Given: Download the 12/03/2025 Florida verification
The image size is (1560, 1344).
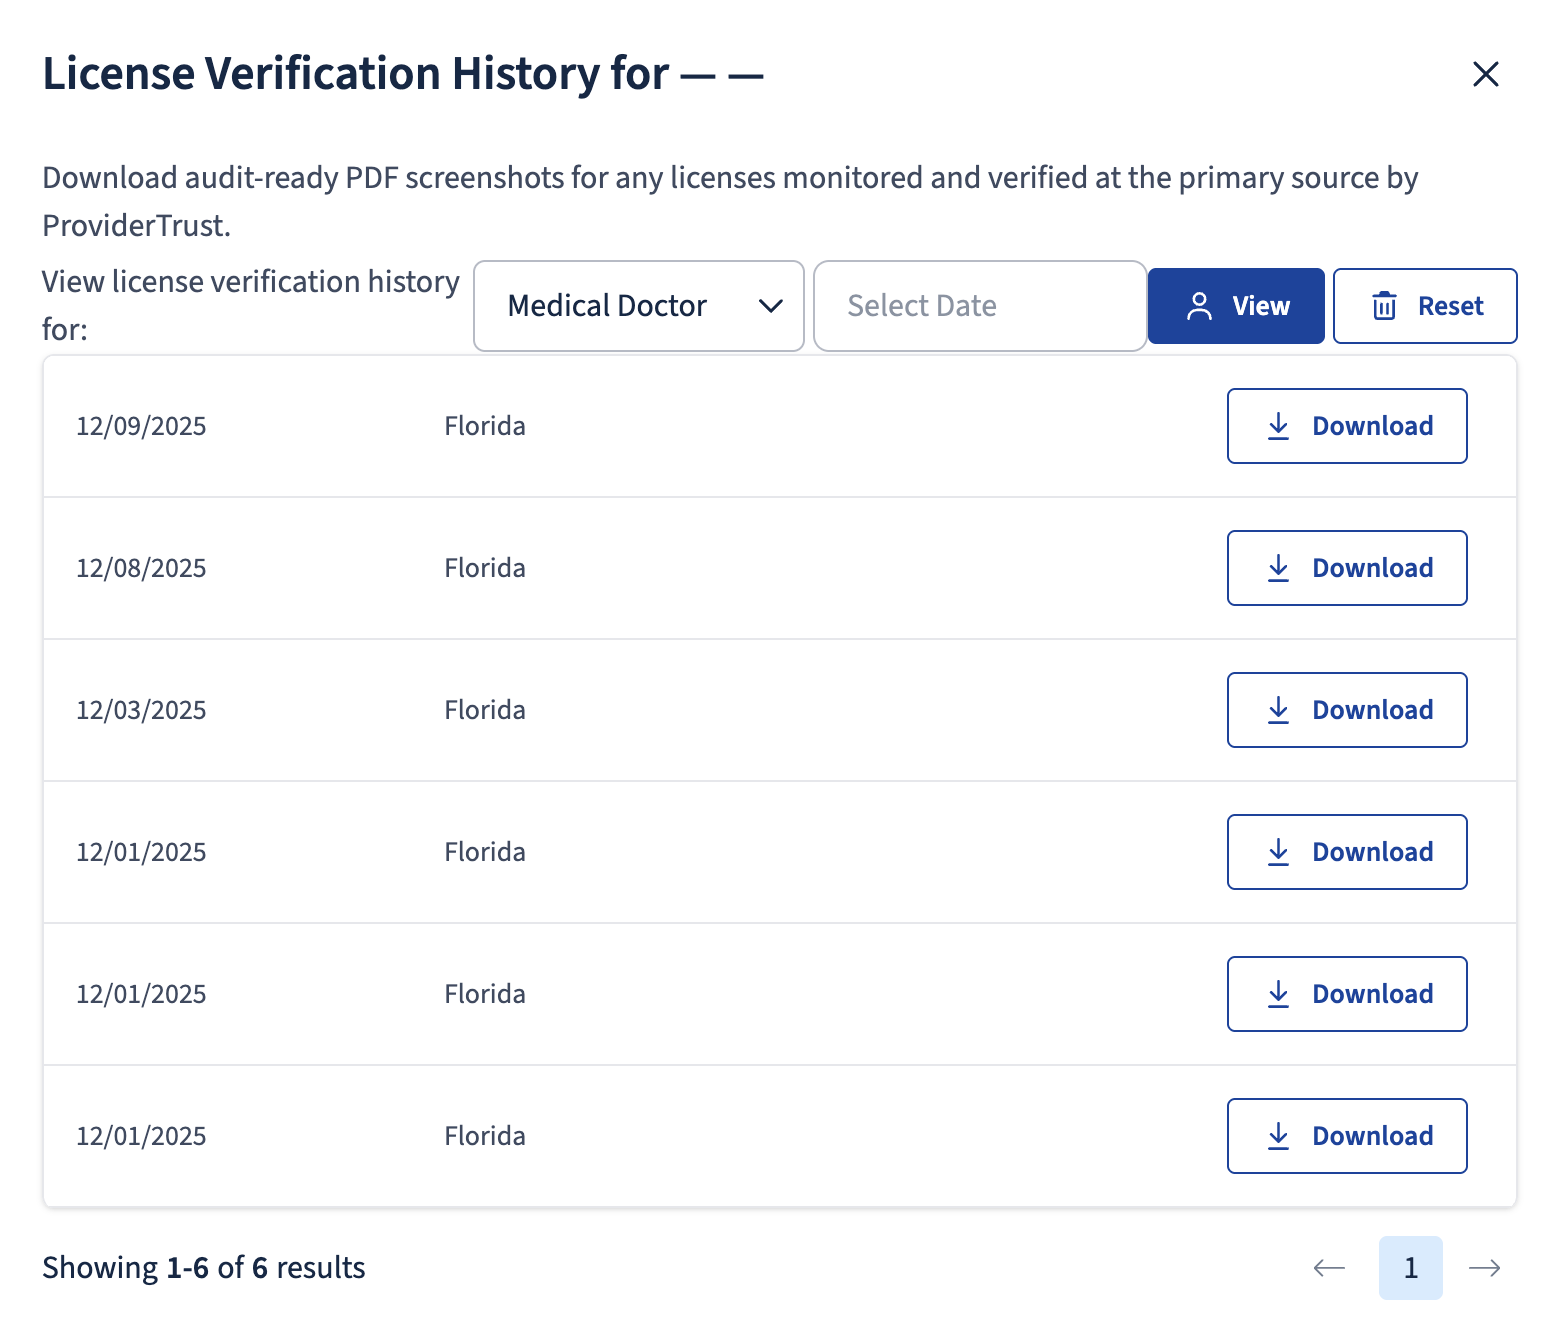Looking at the screenshot, I should tap(1346, 710).
